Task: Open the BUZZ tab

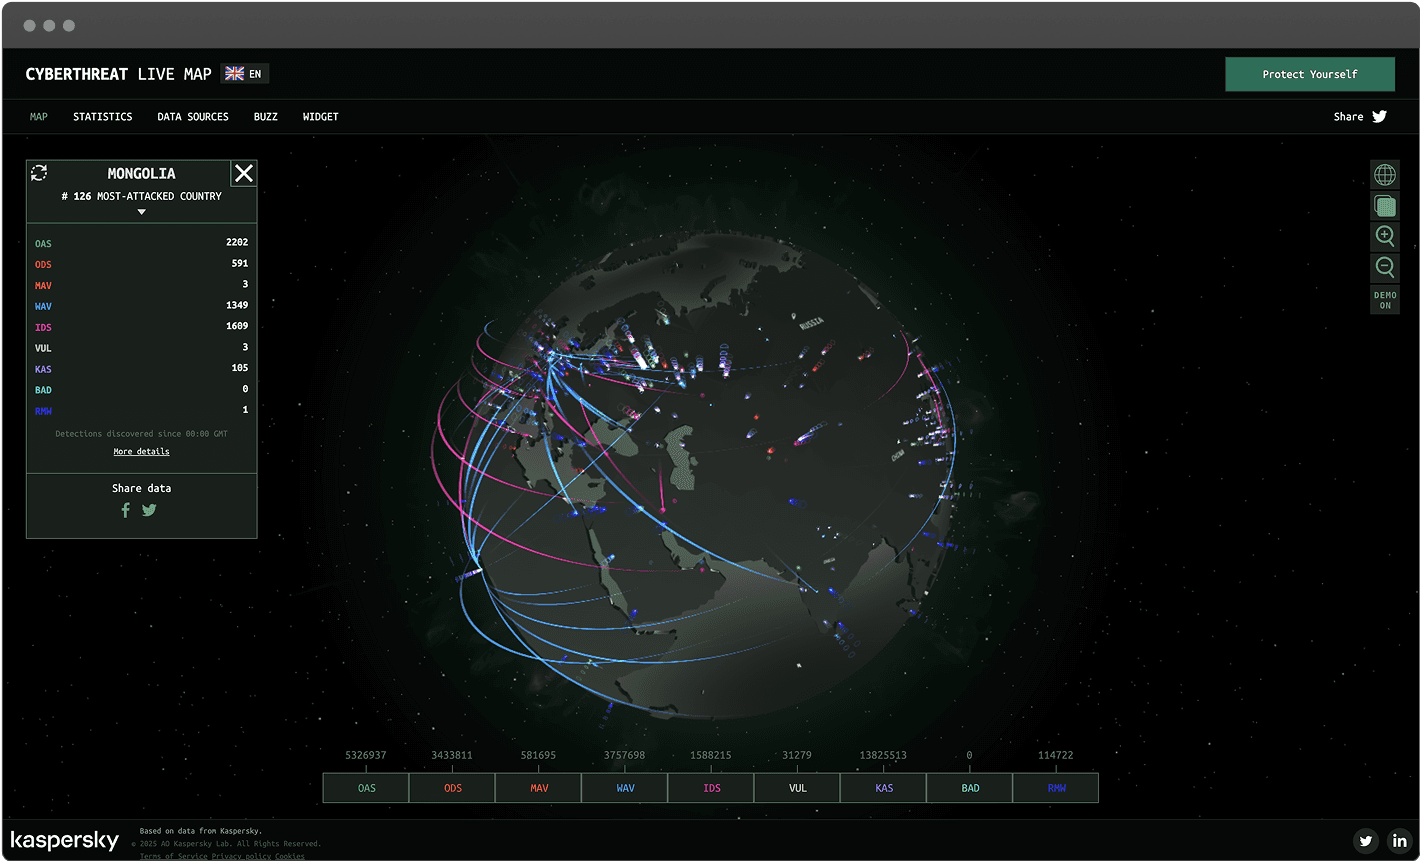Action: 266,117
